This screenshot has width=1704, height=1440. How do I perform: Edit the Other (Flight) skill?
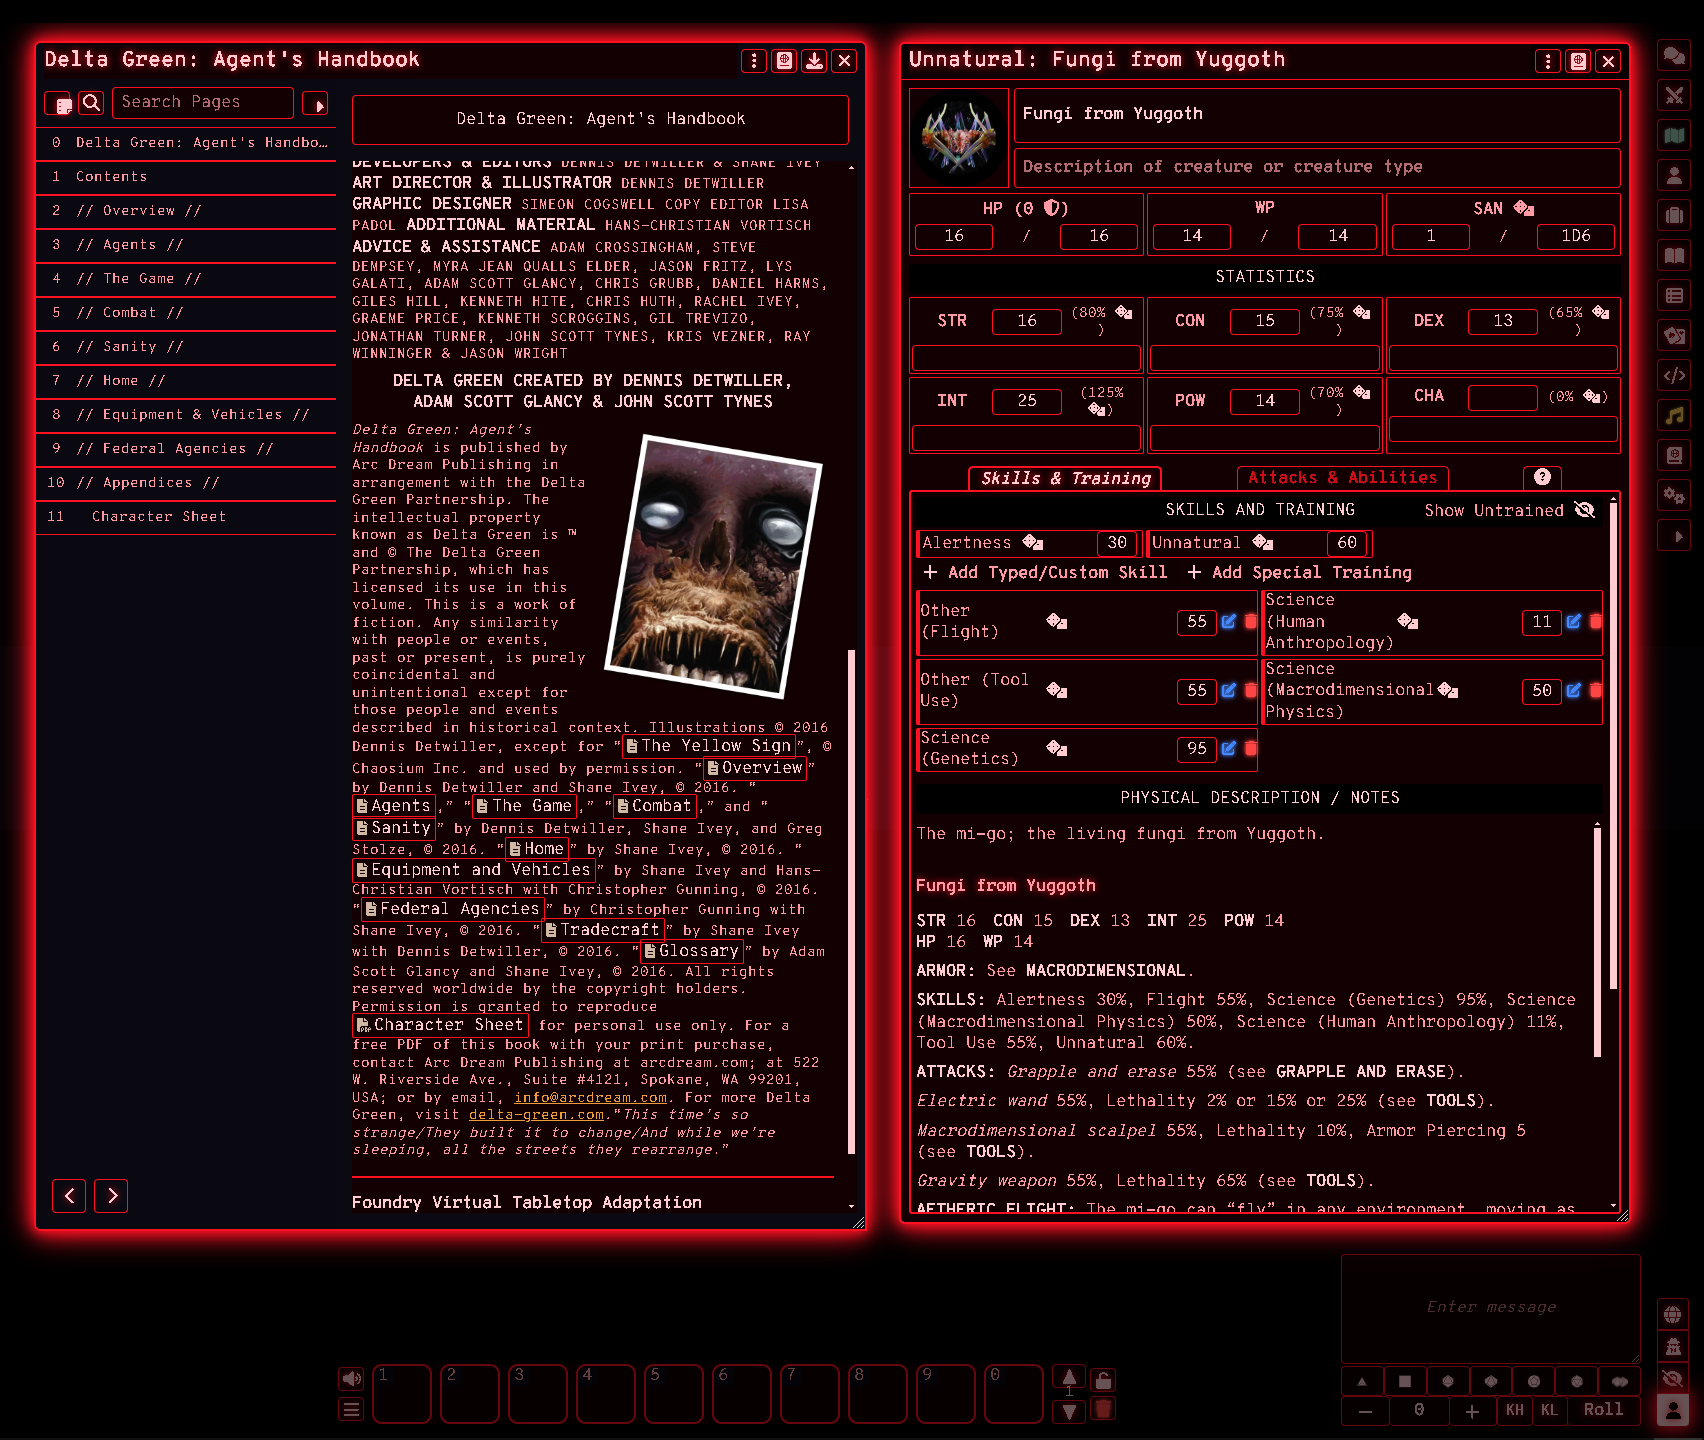pyautogui.click(x=1229, y=621)
